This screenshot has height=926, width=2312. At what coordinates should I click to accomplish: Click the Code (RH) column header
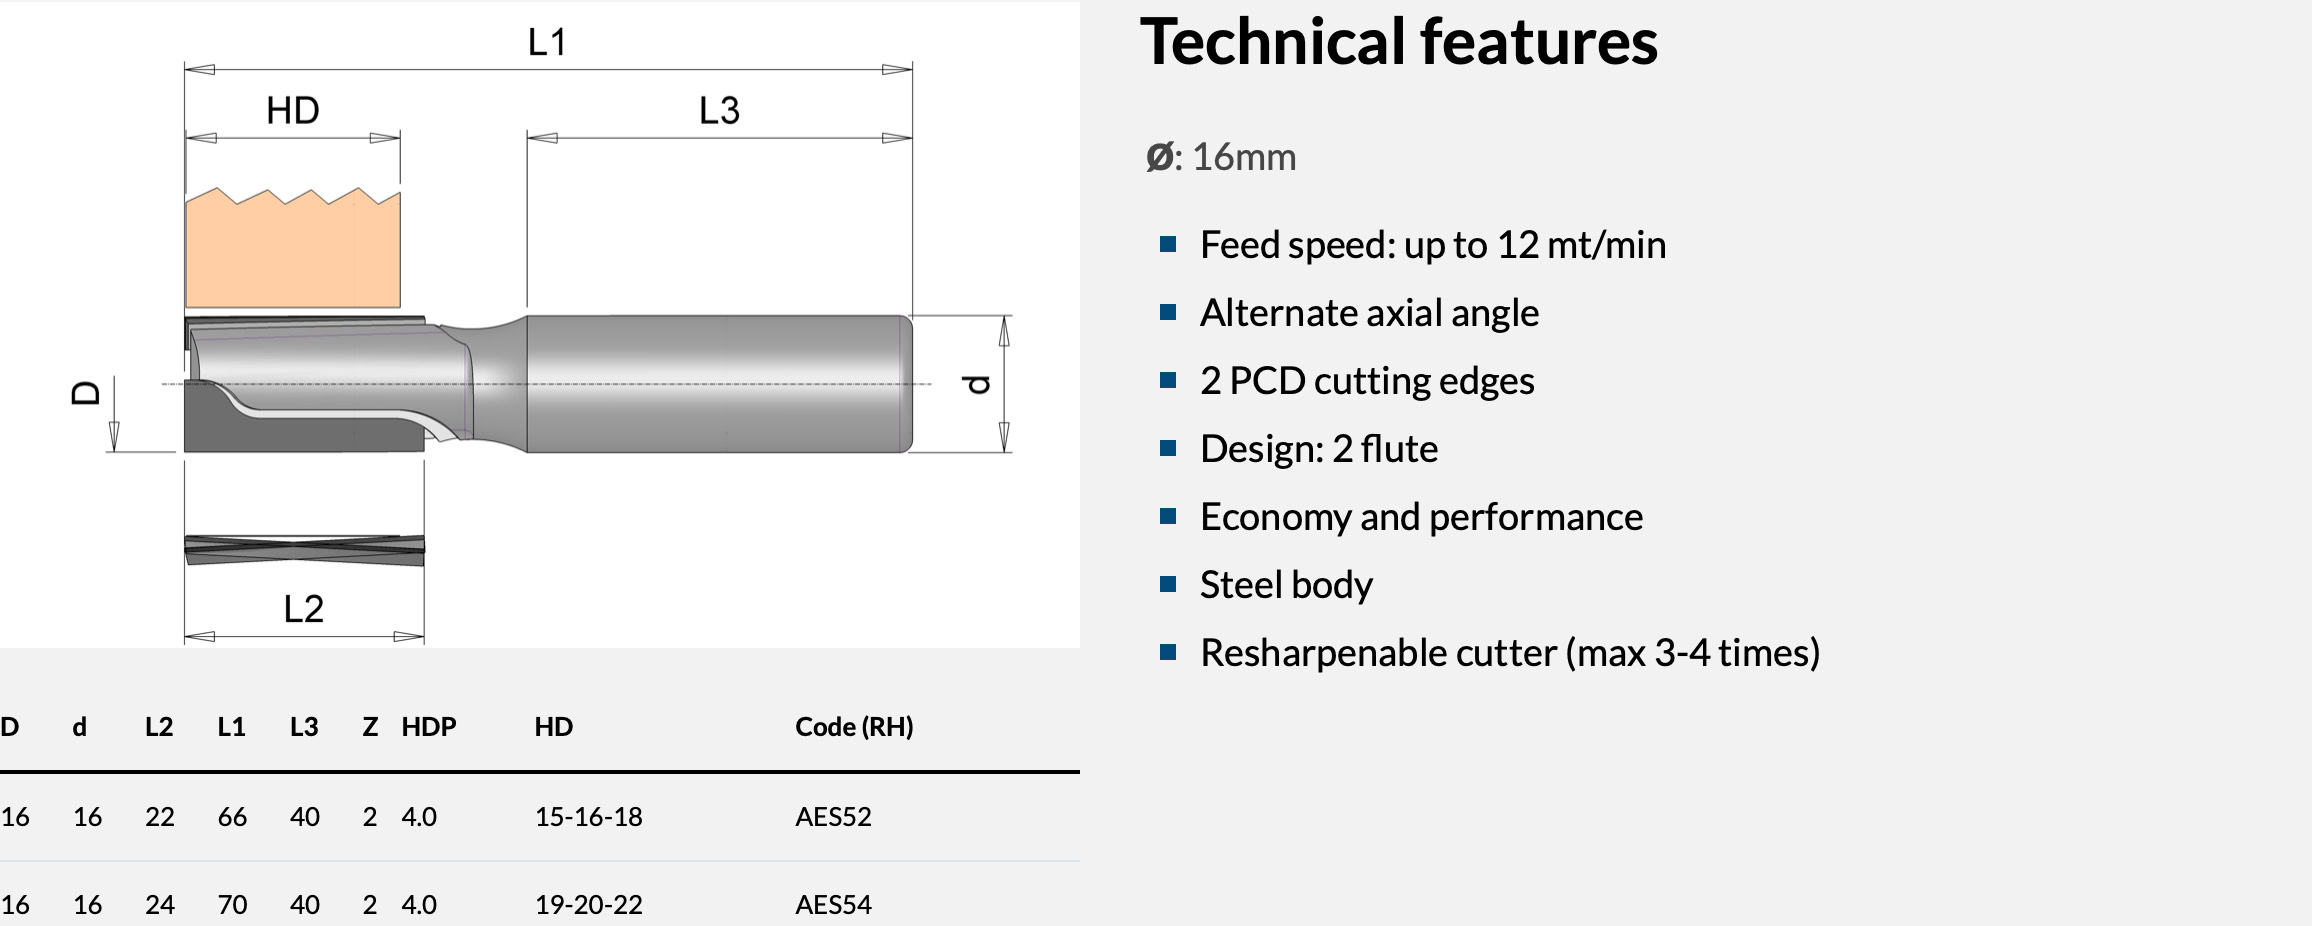coord(854,727)
